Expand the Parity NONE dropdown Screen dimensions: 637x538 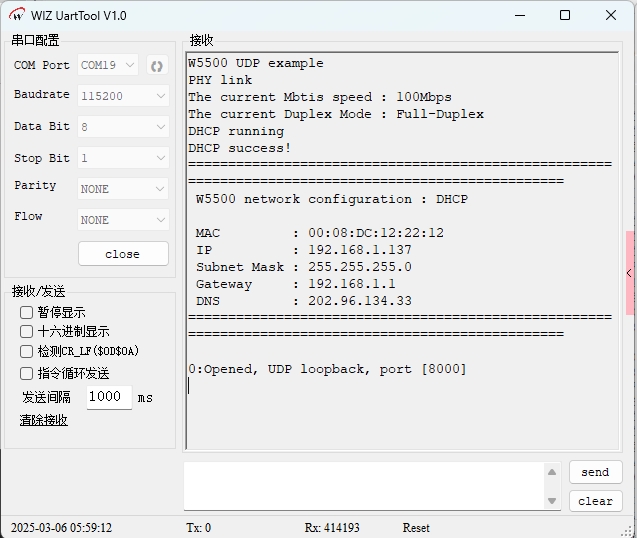[123, 189]
